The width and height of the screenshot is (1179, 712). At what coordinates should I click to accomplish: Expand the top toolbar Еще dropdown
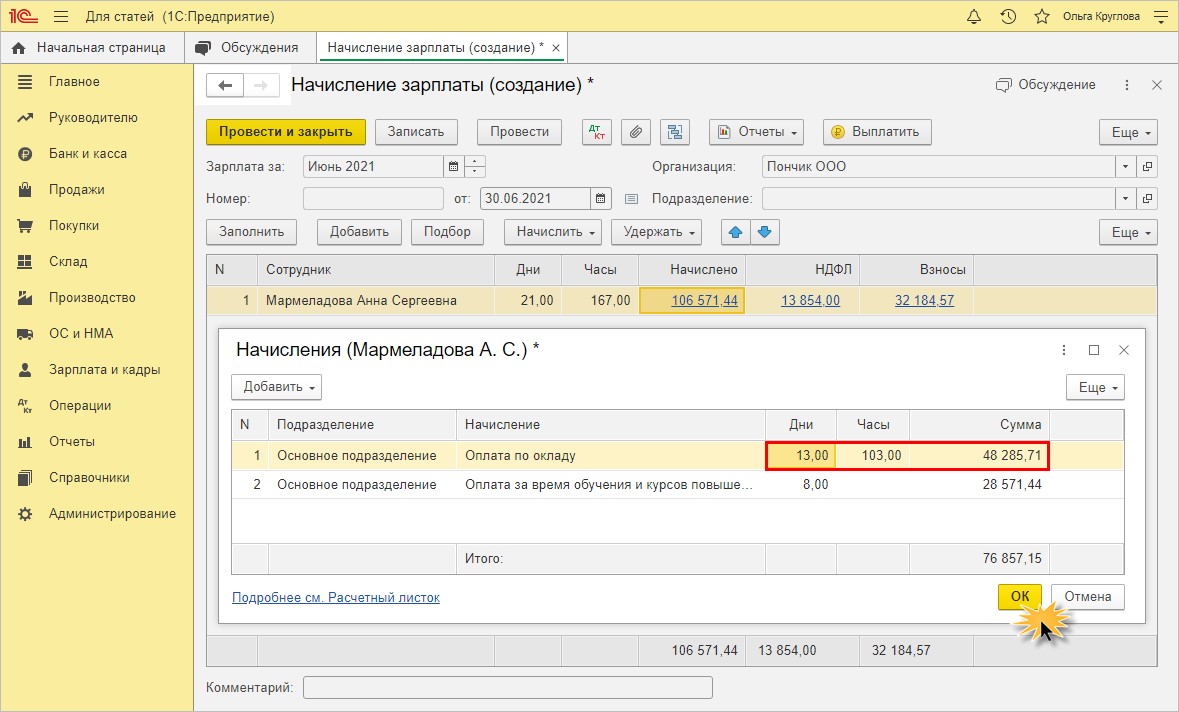point(1128,132)
